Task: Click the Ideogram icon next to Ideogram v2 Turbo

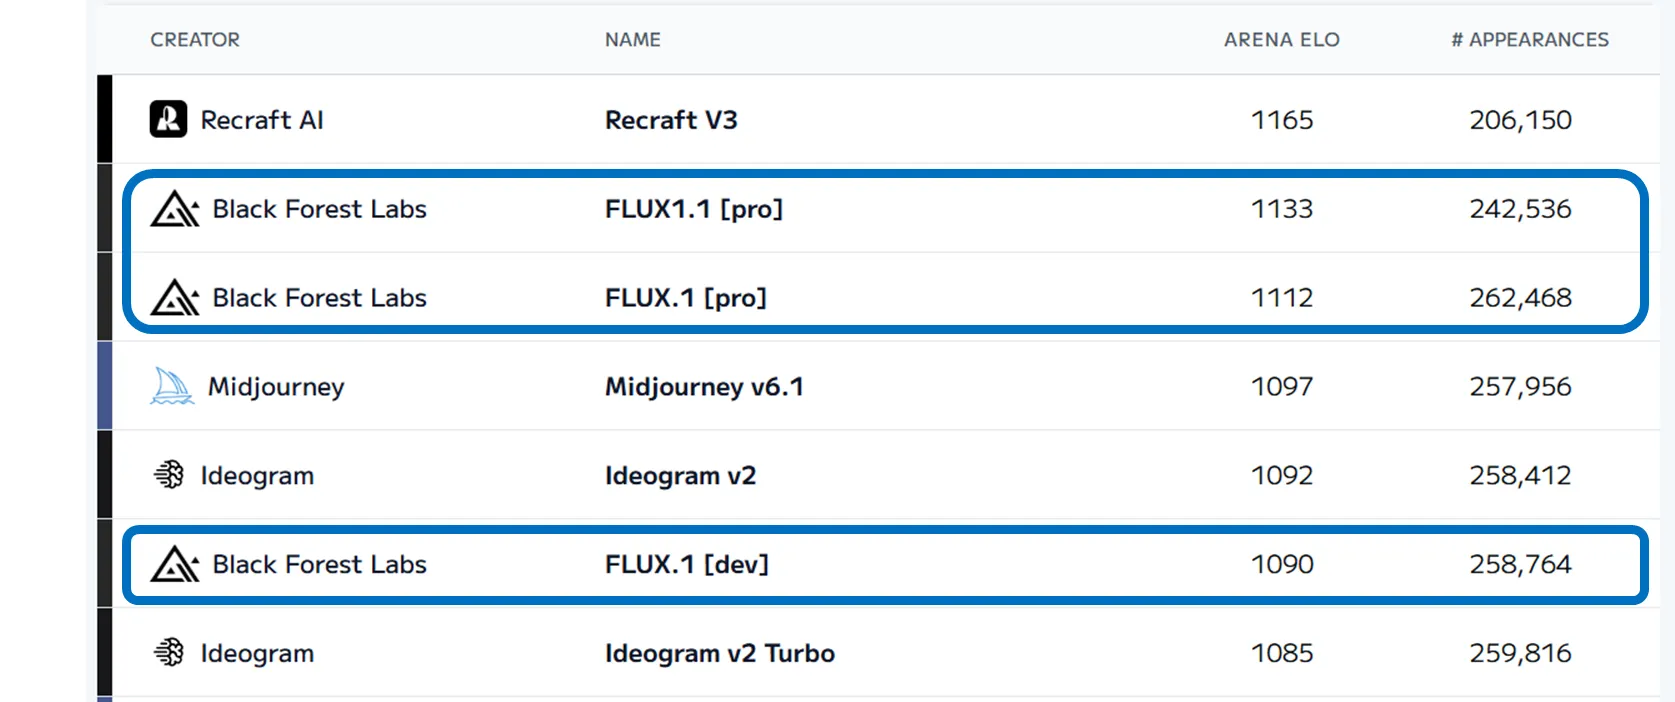Action: pyautogui.click(x=168, y=652)
